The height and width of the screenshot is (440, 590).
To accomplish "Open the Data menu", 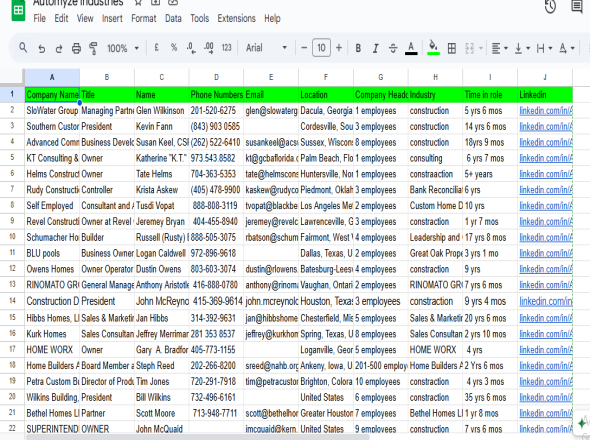I will [x=173, y=18].
